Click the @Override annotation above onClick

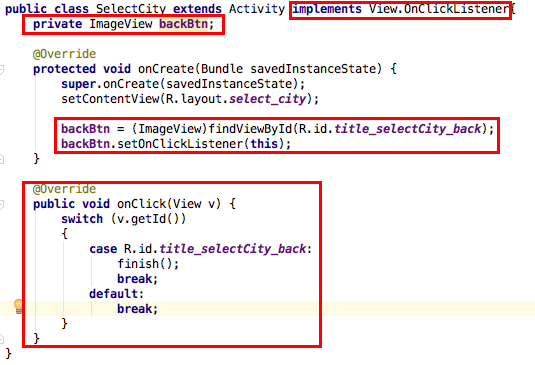[64, 189]
